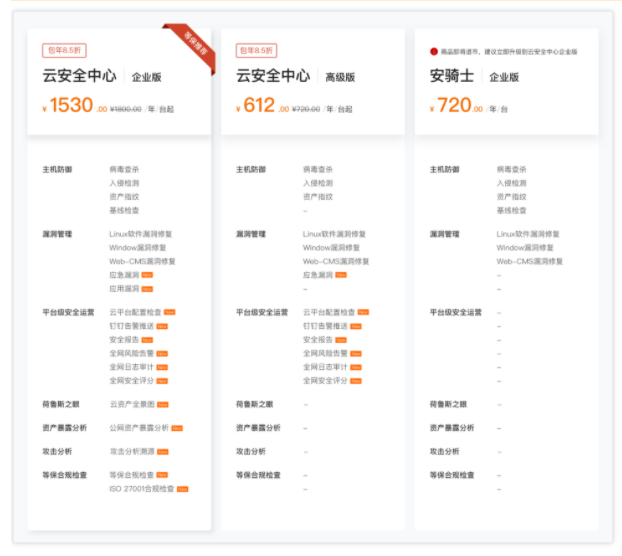Click 入侵检测 in 高级版 column
Viewport: 622px width, 556px height.
[318, 183]
